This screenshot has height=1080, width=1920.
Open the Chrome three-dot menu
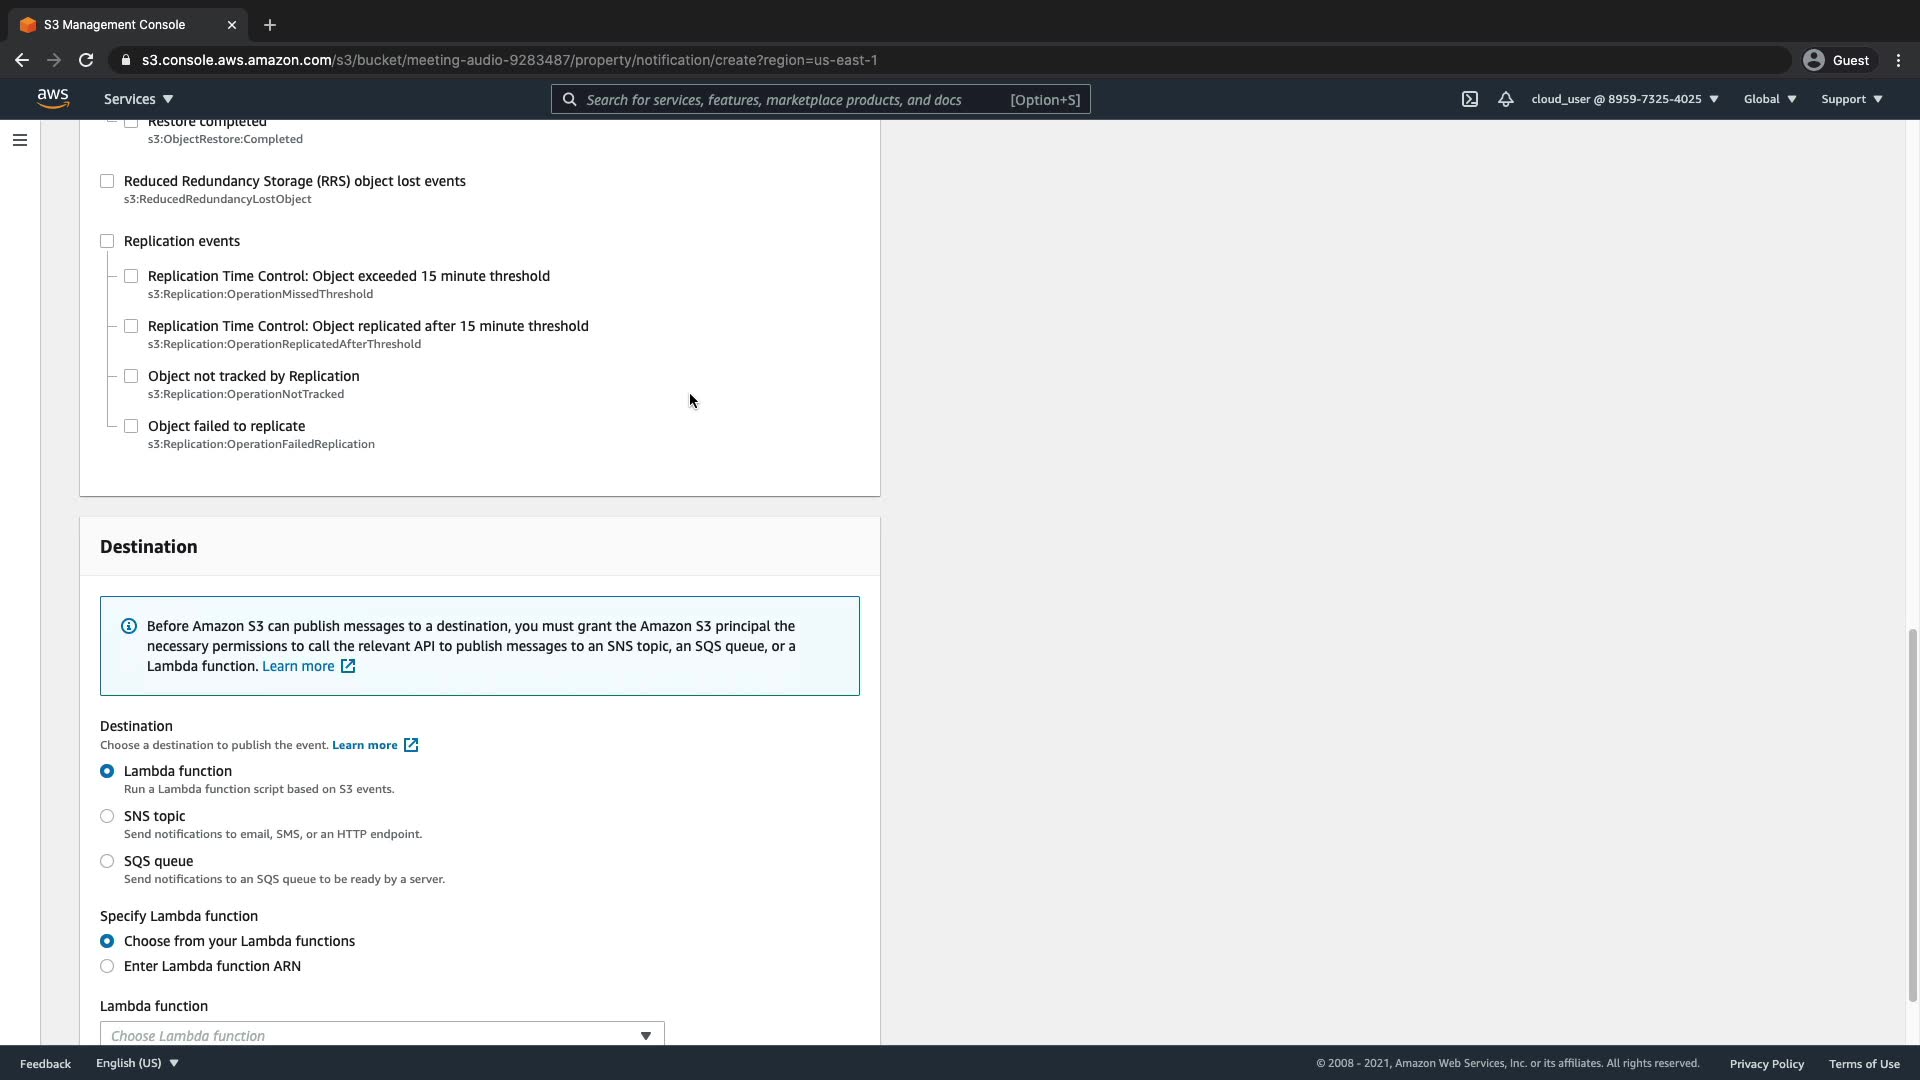1898,60
